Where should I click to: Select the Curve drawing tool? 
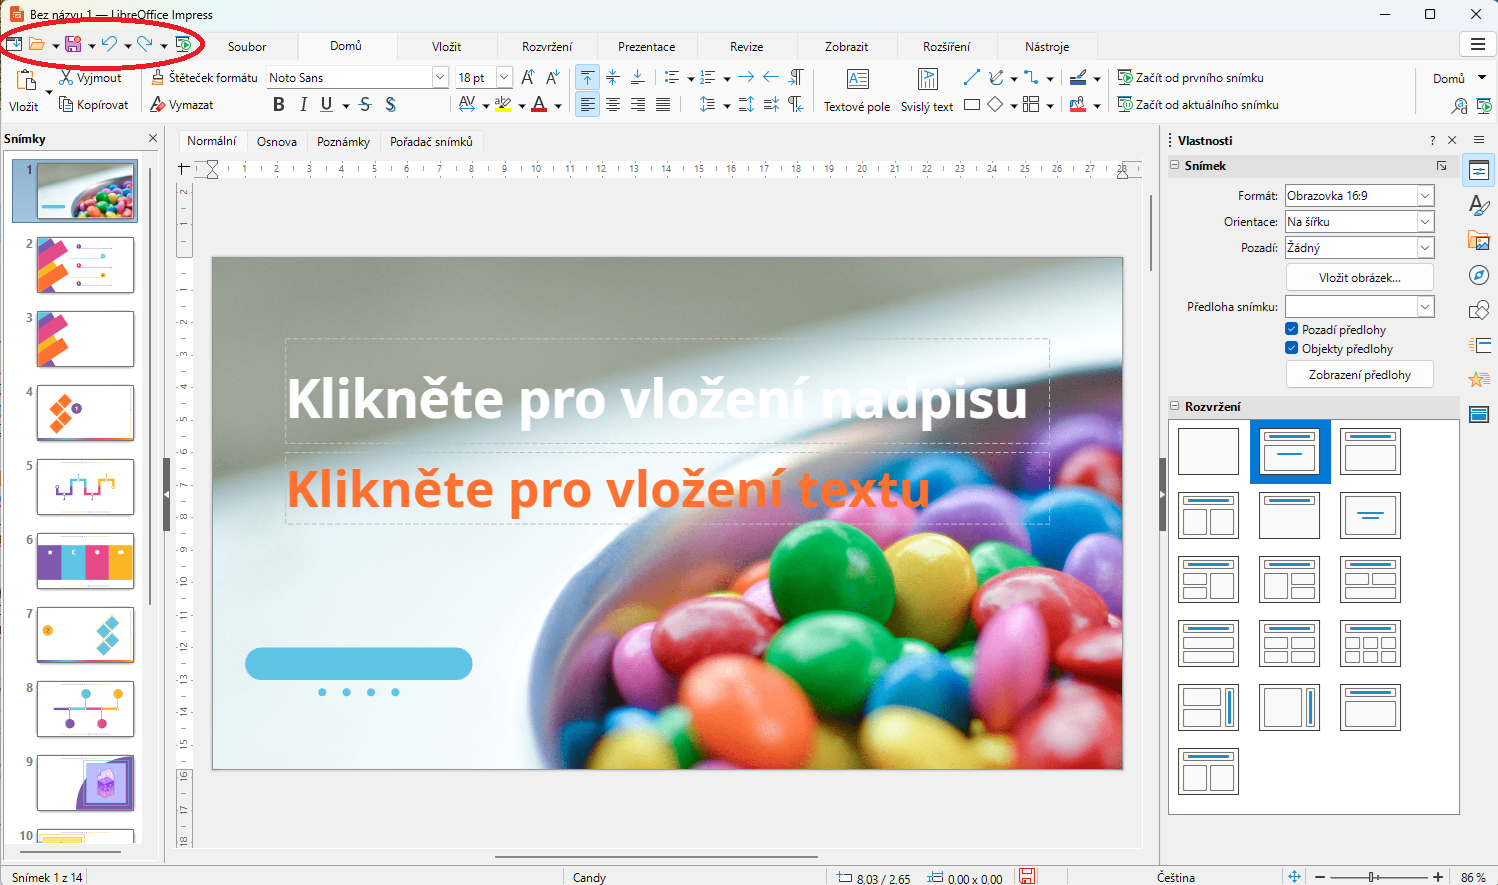point(996,77)
